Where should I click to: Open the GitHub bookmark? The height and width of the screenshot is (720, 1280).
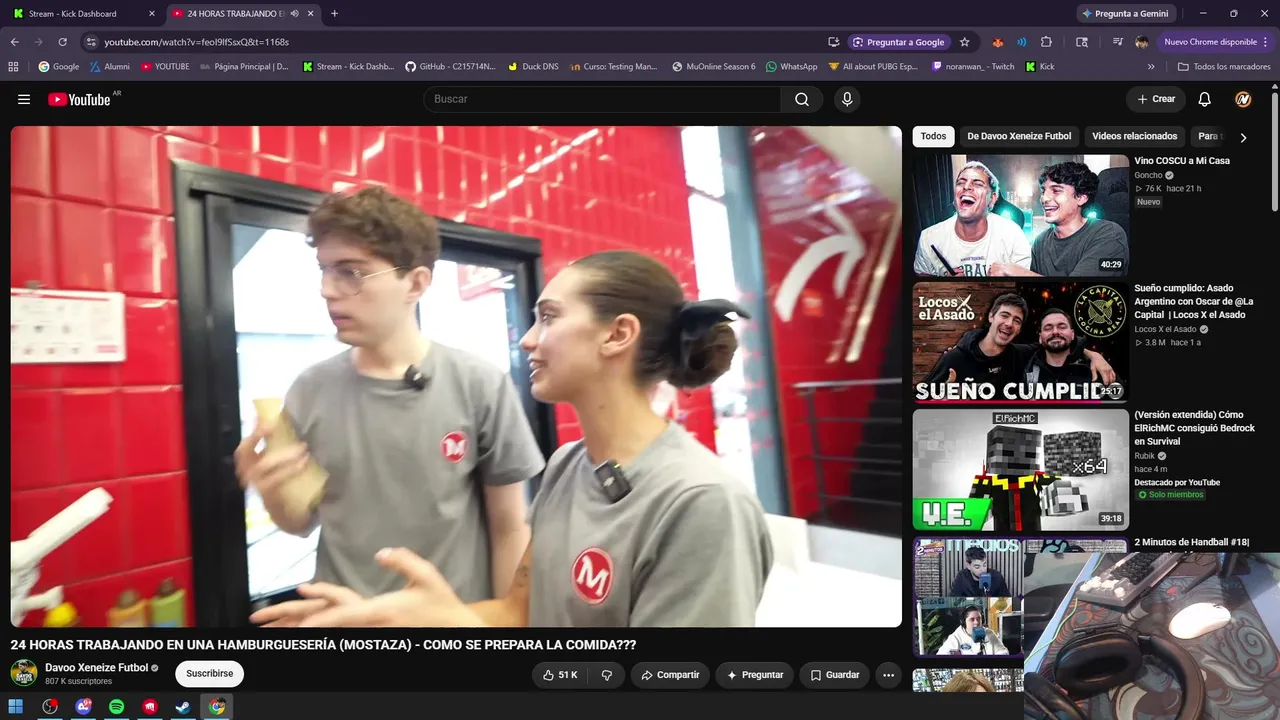pyautogui.click(x=450, y=67)
